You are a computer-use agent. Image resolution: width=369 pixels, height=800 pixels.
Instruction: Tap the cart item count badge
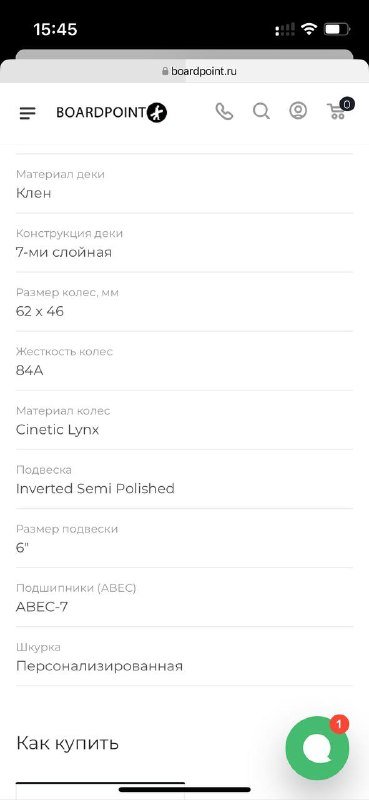click(x=347, y=105)
